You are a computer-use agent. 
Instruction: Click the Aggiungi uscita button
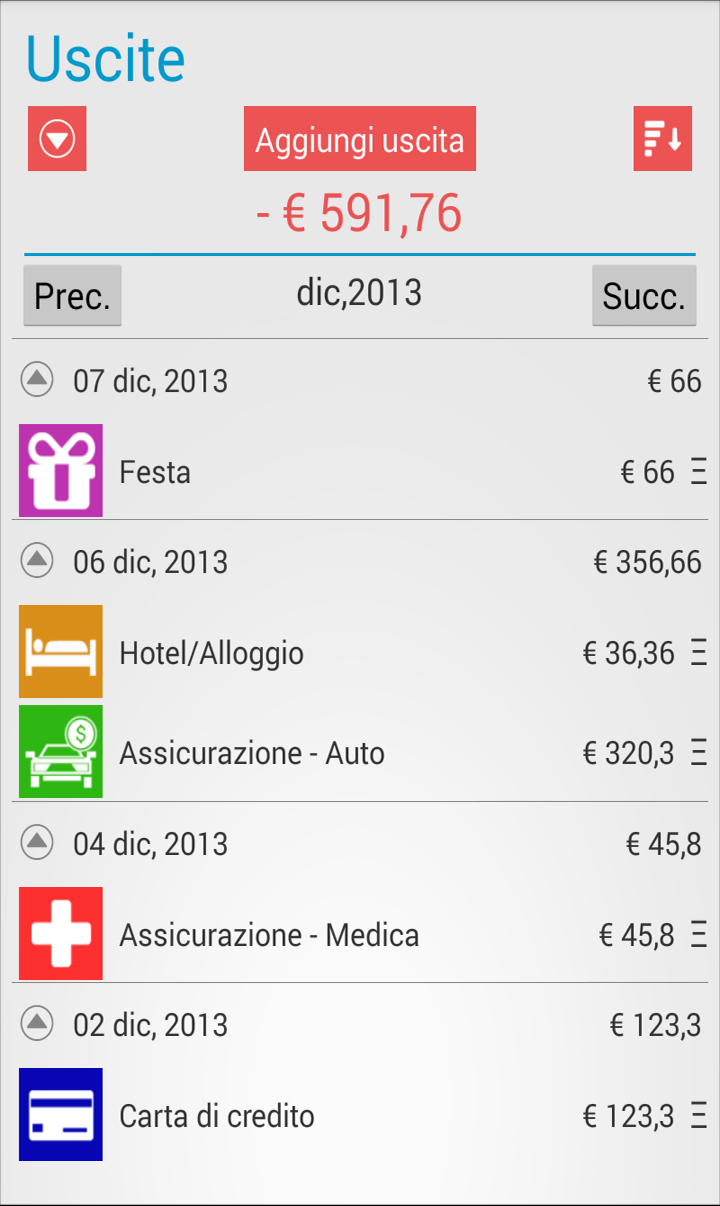pyautogui.click(x=360, y=139)
